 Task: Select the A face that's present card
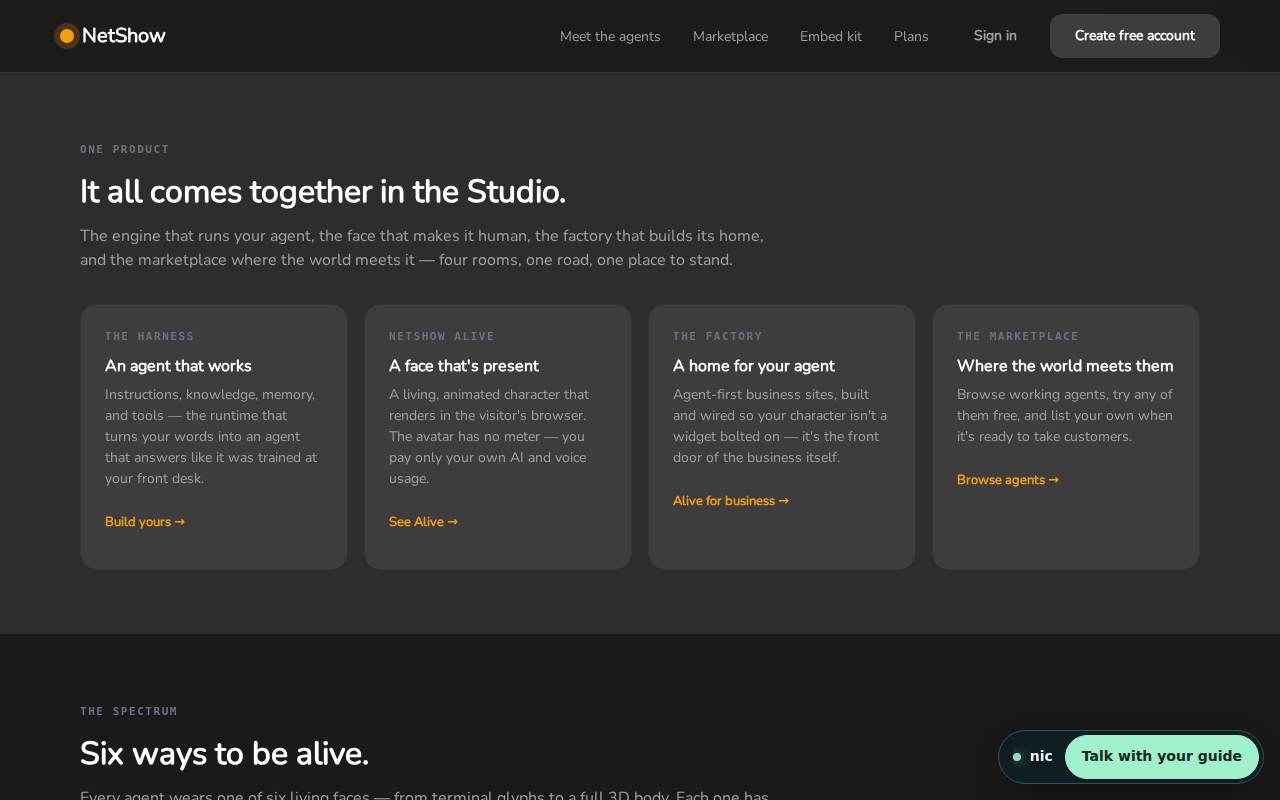(498, 437)
